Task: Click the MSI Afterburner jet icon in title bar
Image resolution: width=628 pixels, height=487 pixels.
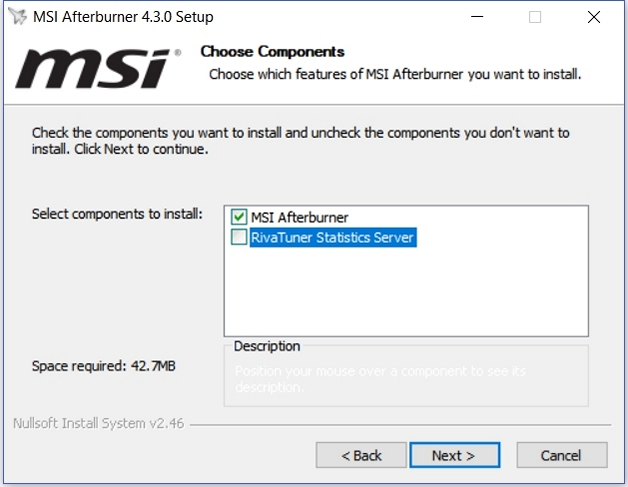Action: click(x=18, y=16)
